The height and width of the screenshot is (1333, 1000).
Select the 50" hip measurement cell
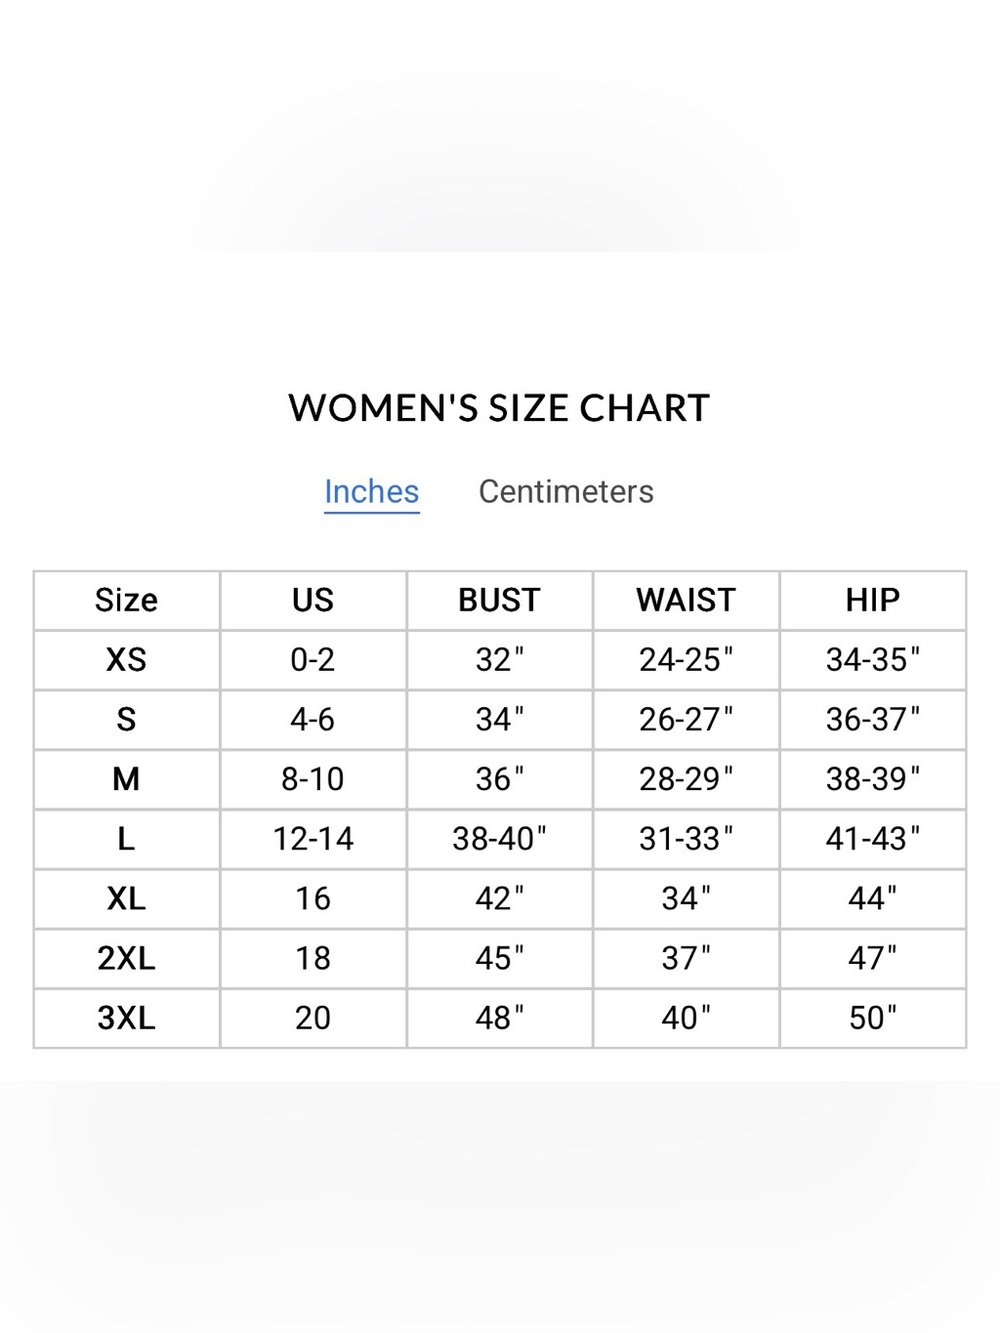pyautogui.click(x=873, y=1018)
